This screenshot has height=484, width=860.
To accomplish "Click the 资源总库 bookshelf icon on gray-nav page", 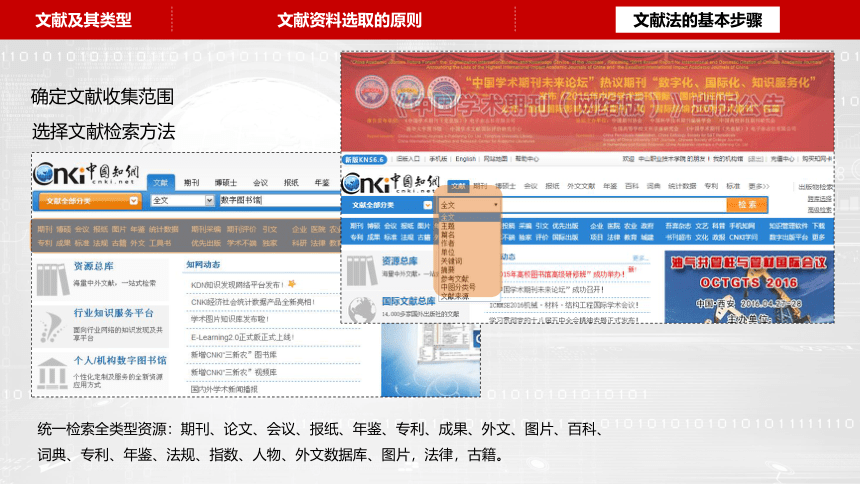I will [x=53, y=280].
